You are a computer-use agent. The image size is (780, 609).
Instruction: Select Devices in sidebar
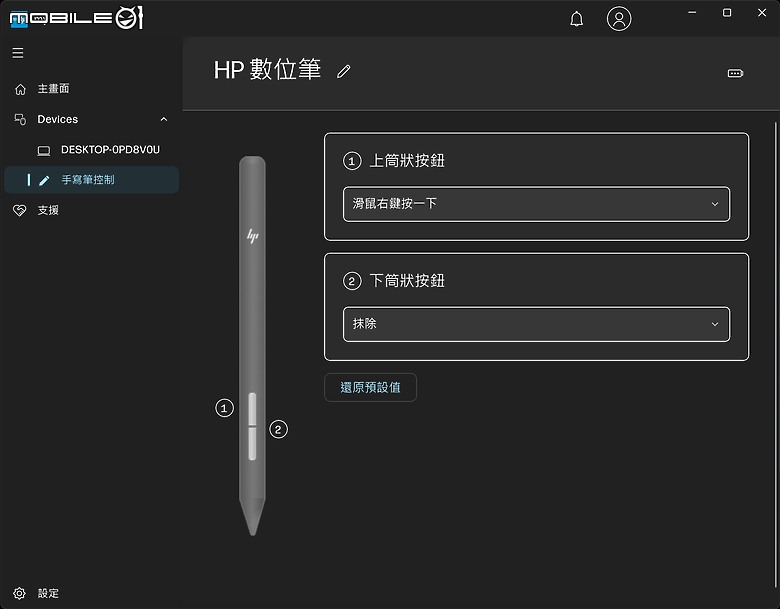(57, 119)
